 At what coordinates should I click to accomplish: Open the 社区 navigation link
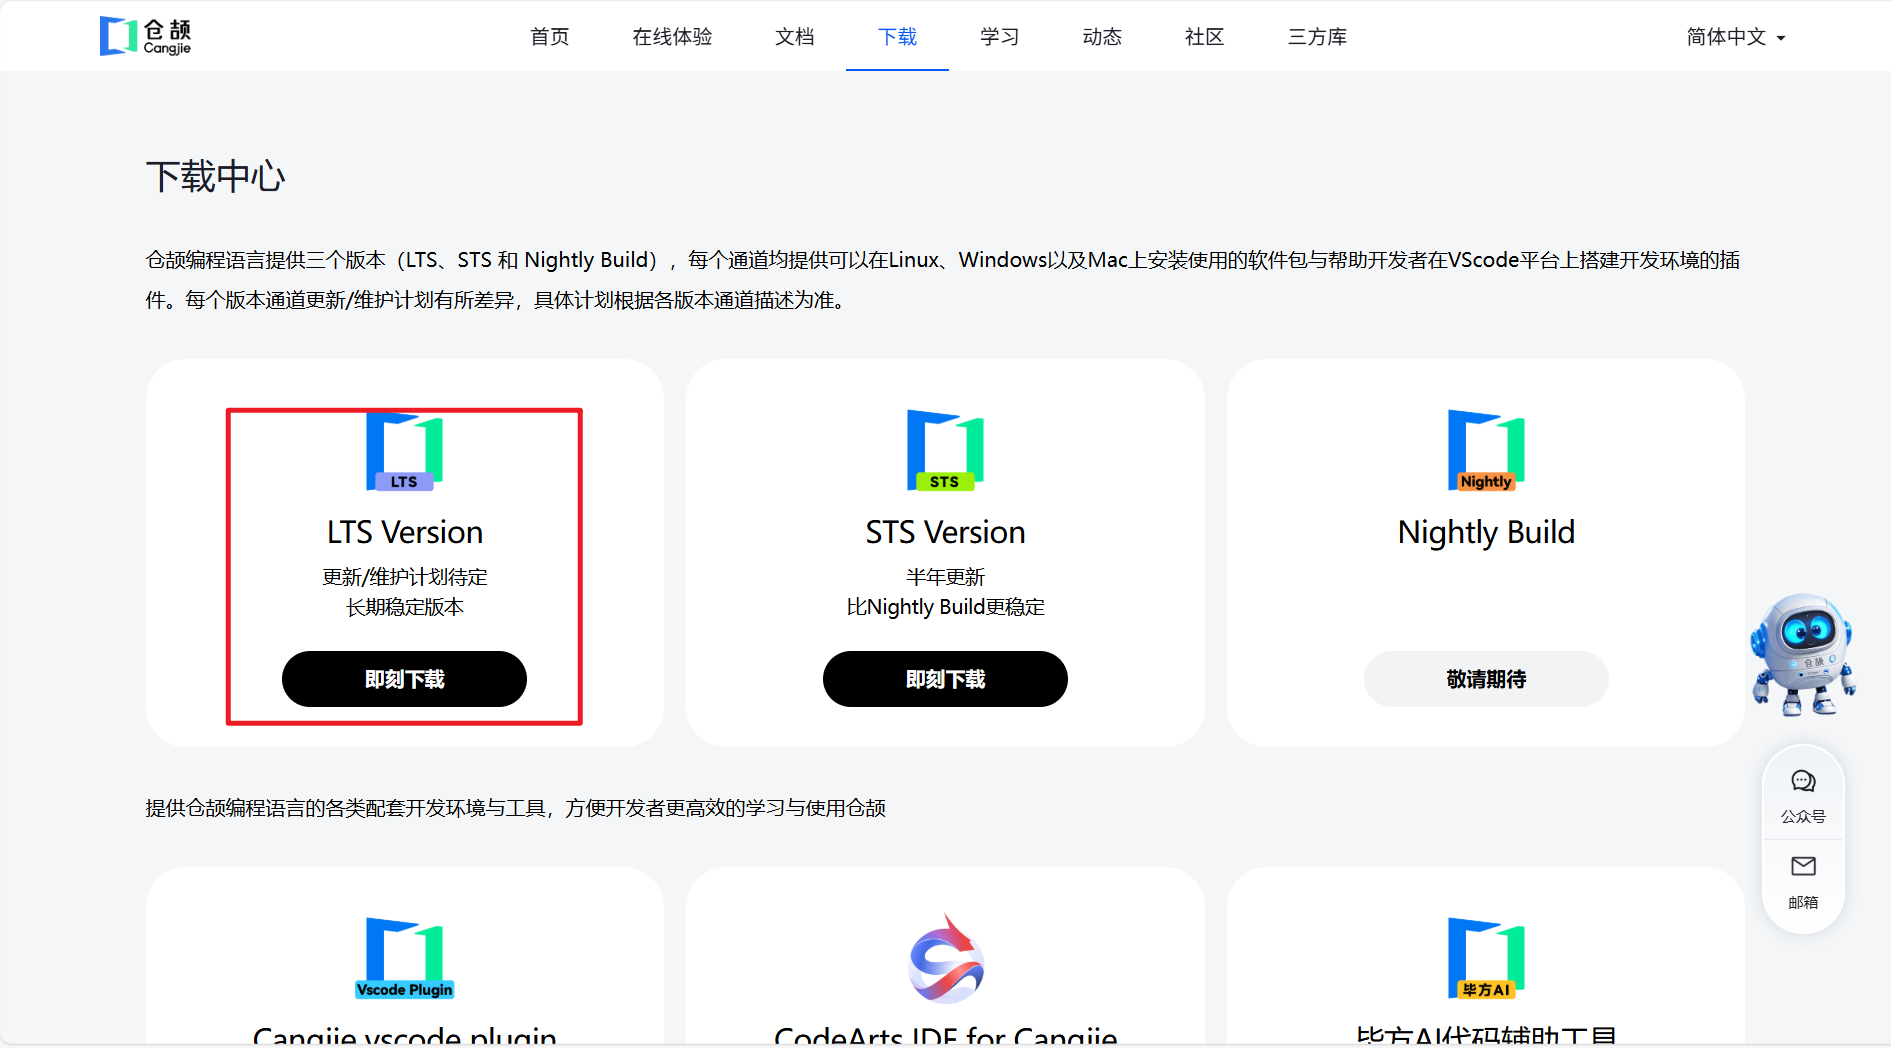[1205, 37]
